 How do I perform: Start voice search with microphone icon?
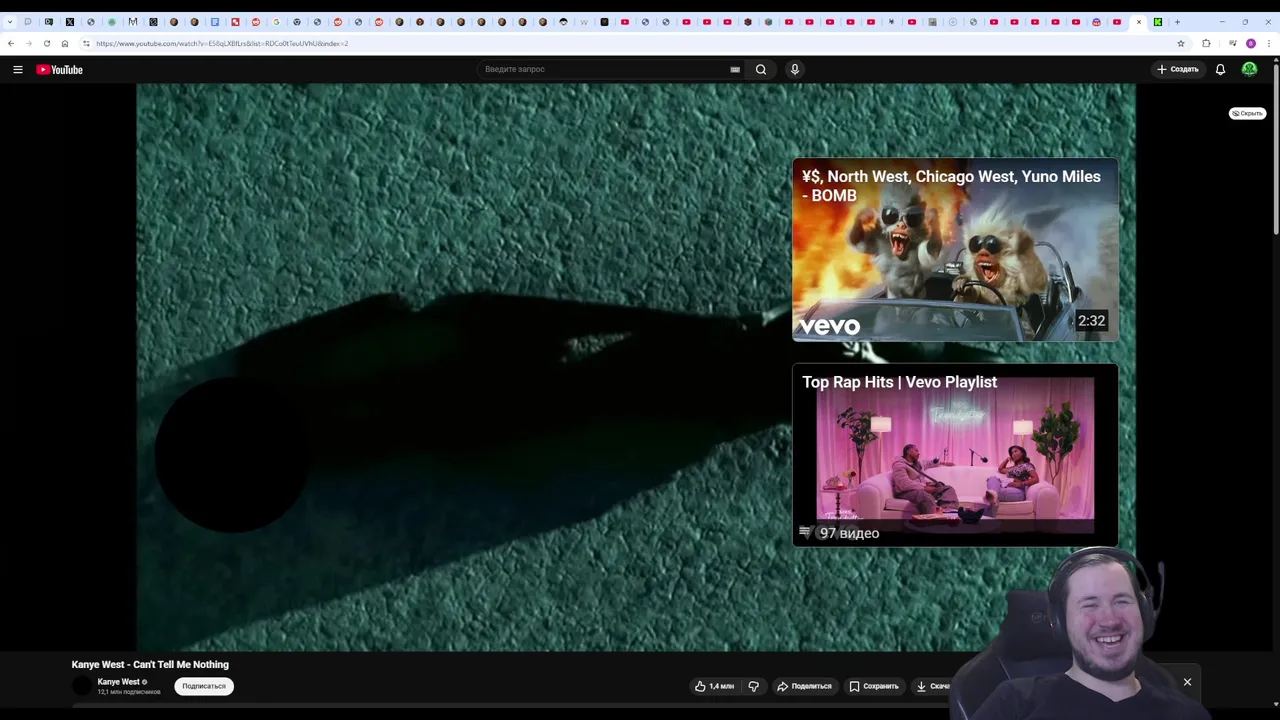(x=795, y=69)
